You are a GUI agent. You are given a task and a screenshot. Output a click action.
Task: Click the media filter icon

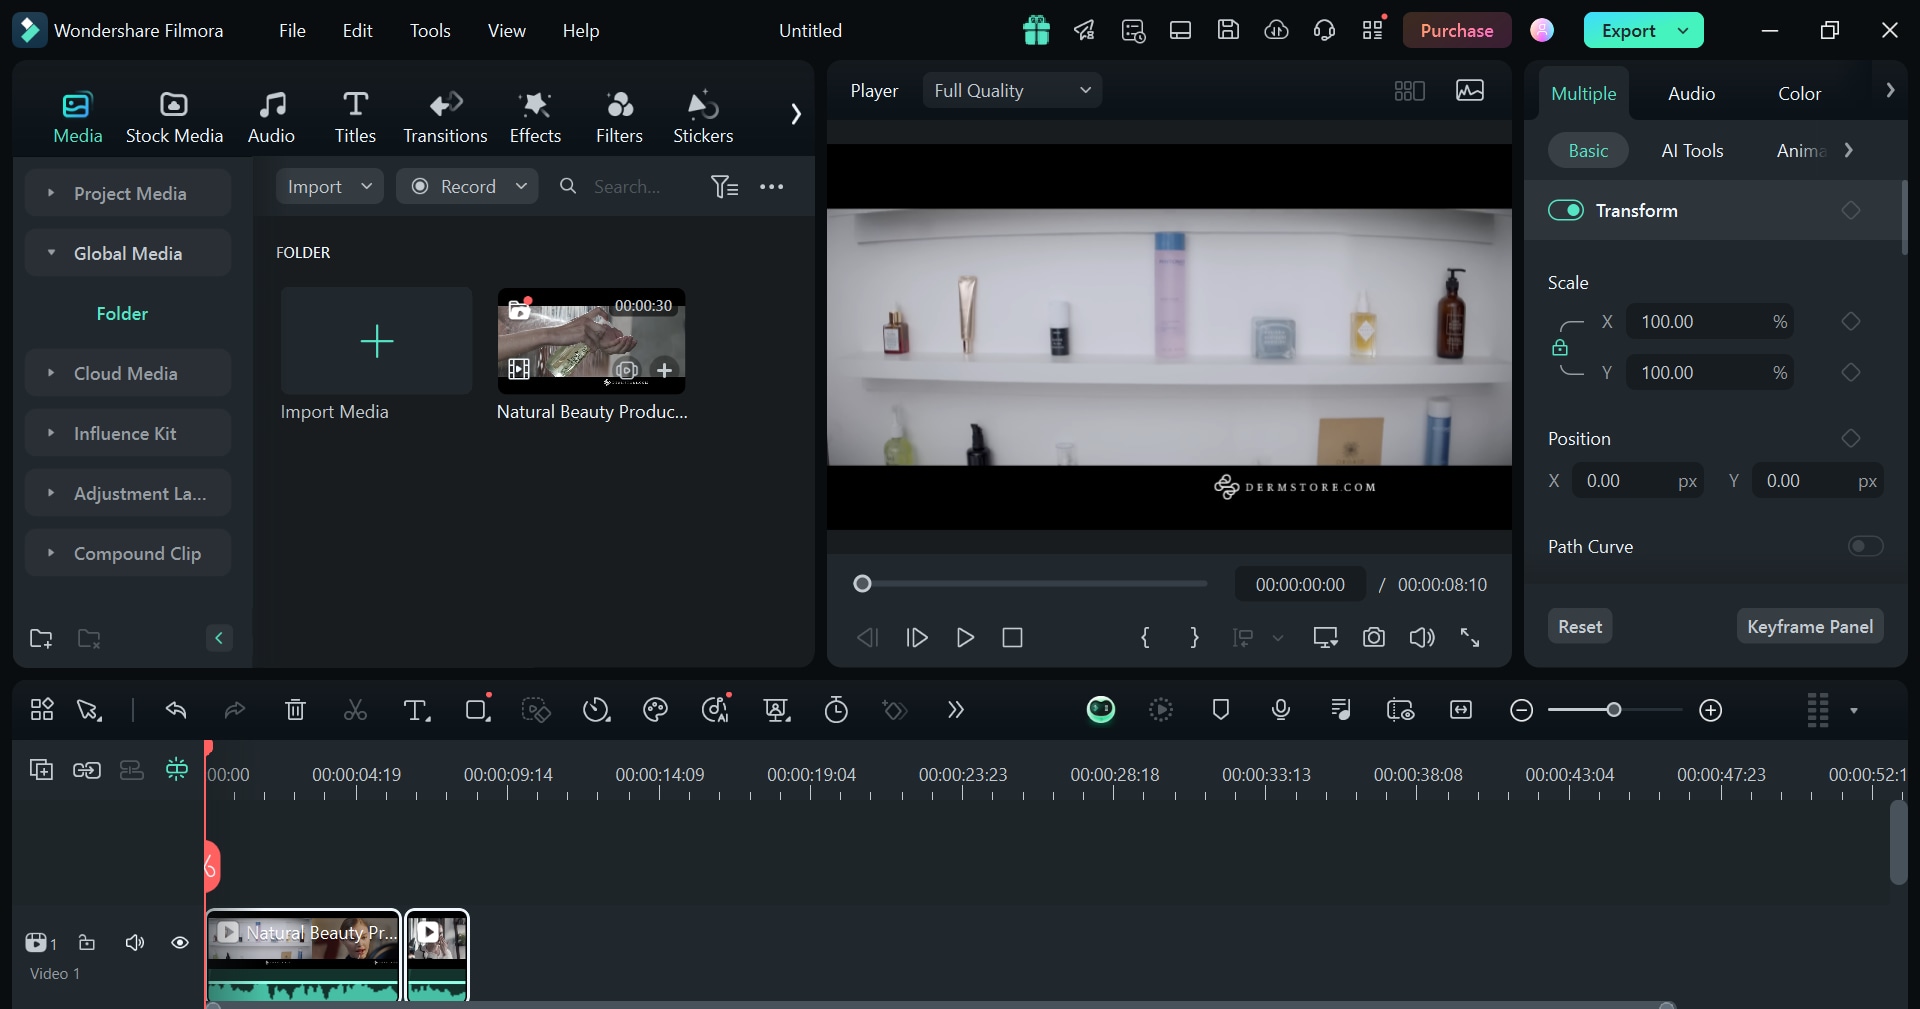(x=724, y=186)
